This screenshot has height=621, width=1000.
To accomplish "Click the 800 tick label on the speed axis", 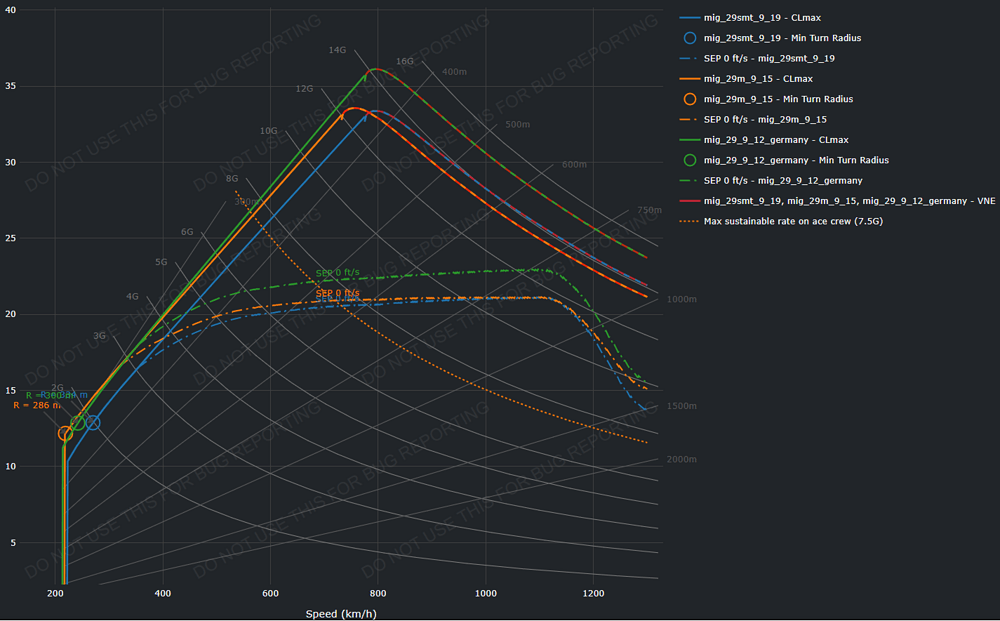I will pos(377,594).
